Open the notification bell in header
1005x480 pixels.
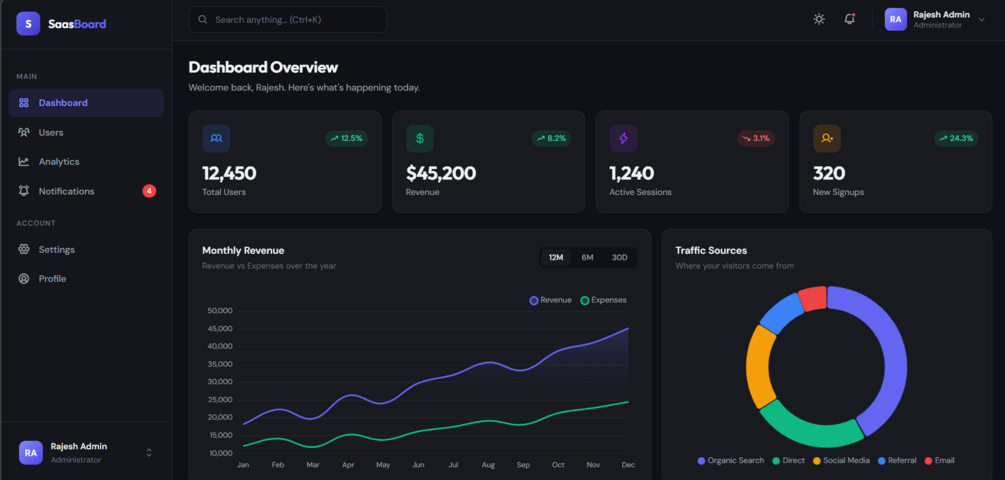(849, 19)
